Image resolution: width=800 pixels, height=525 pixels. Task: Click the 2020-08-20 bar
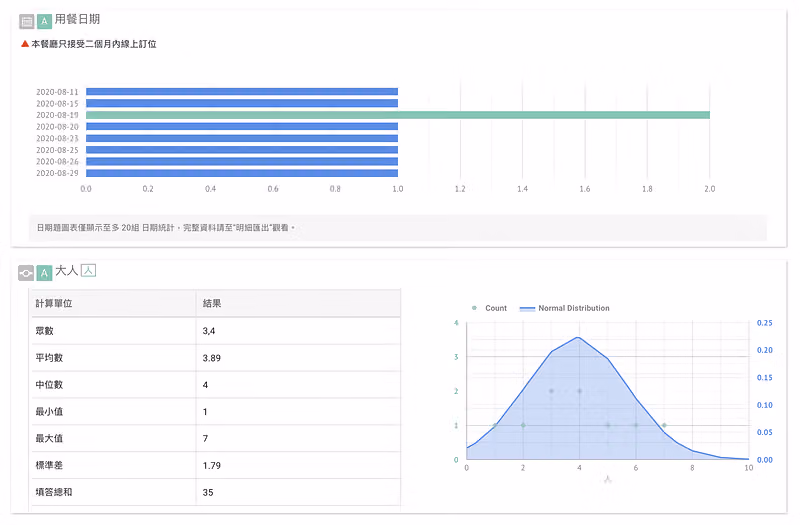[x=242, y=127]
